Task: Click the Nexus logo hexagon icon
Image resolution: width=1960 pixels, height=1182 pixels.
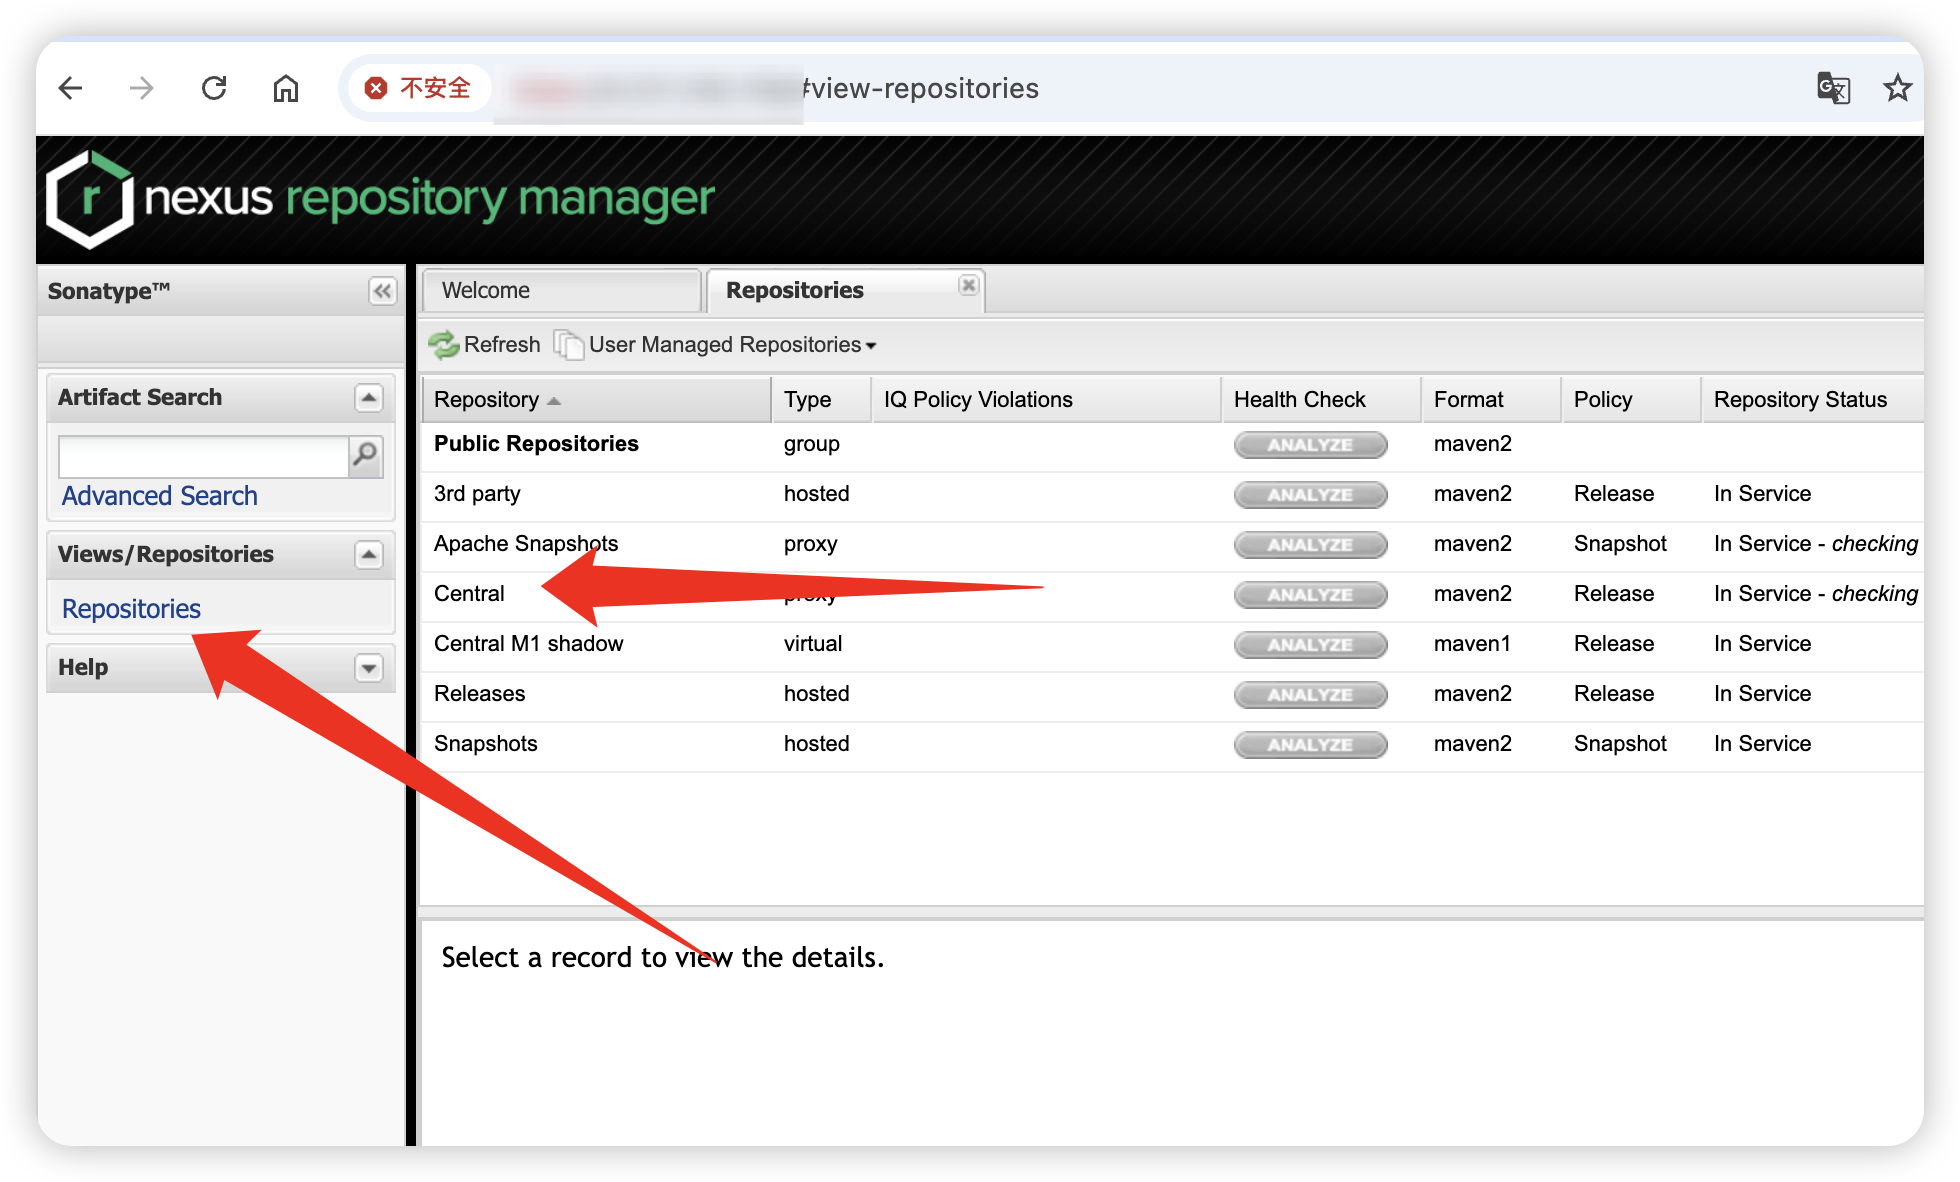Action: pos(90,199)
